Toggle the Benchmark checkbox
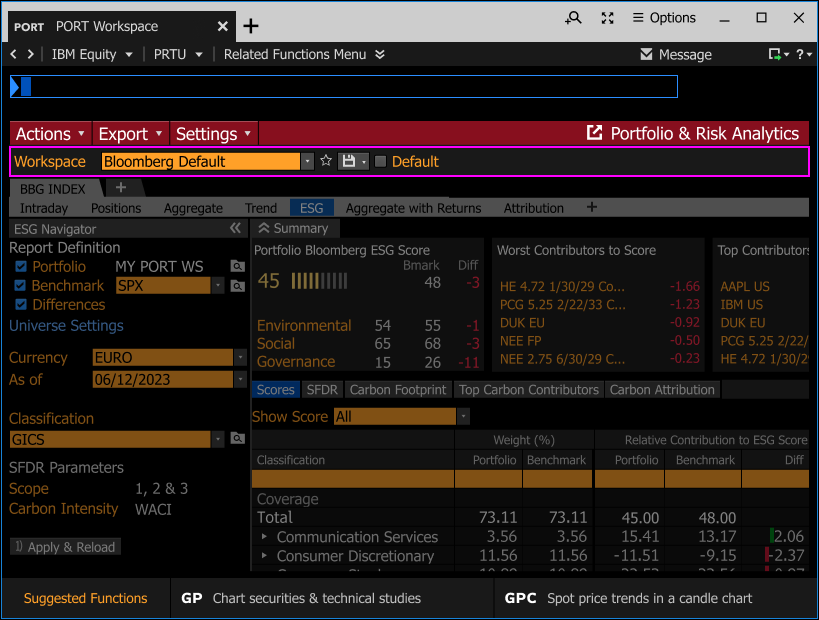Image resolution: width=819 pixels, height=620 pixels. click(x=20, y=286)
